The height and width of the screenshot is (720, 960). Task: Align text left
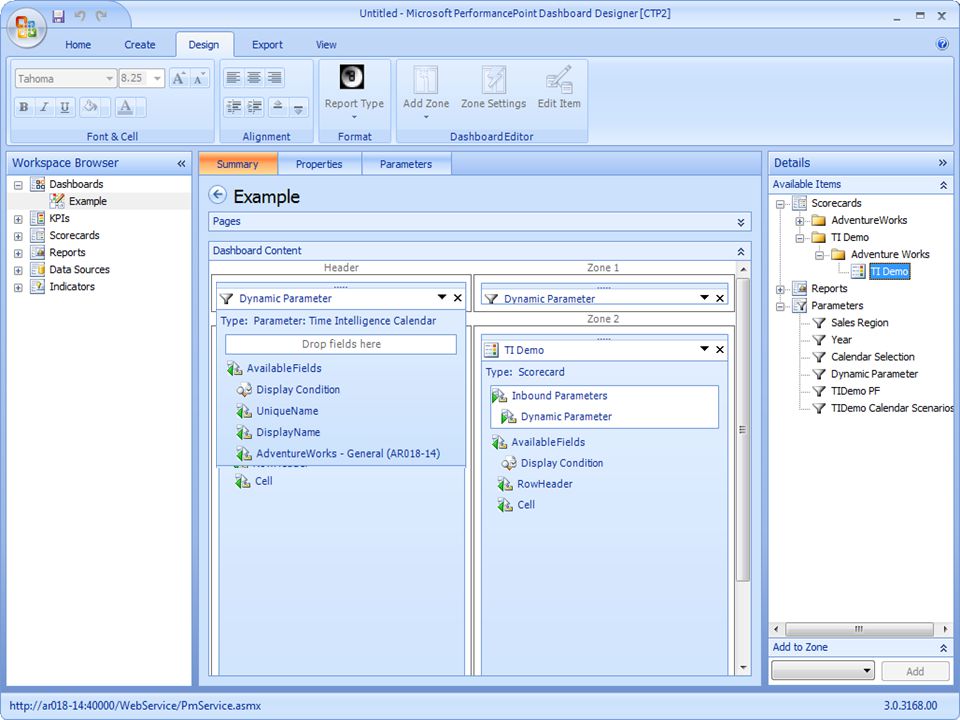(233, 78)
